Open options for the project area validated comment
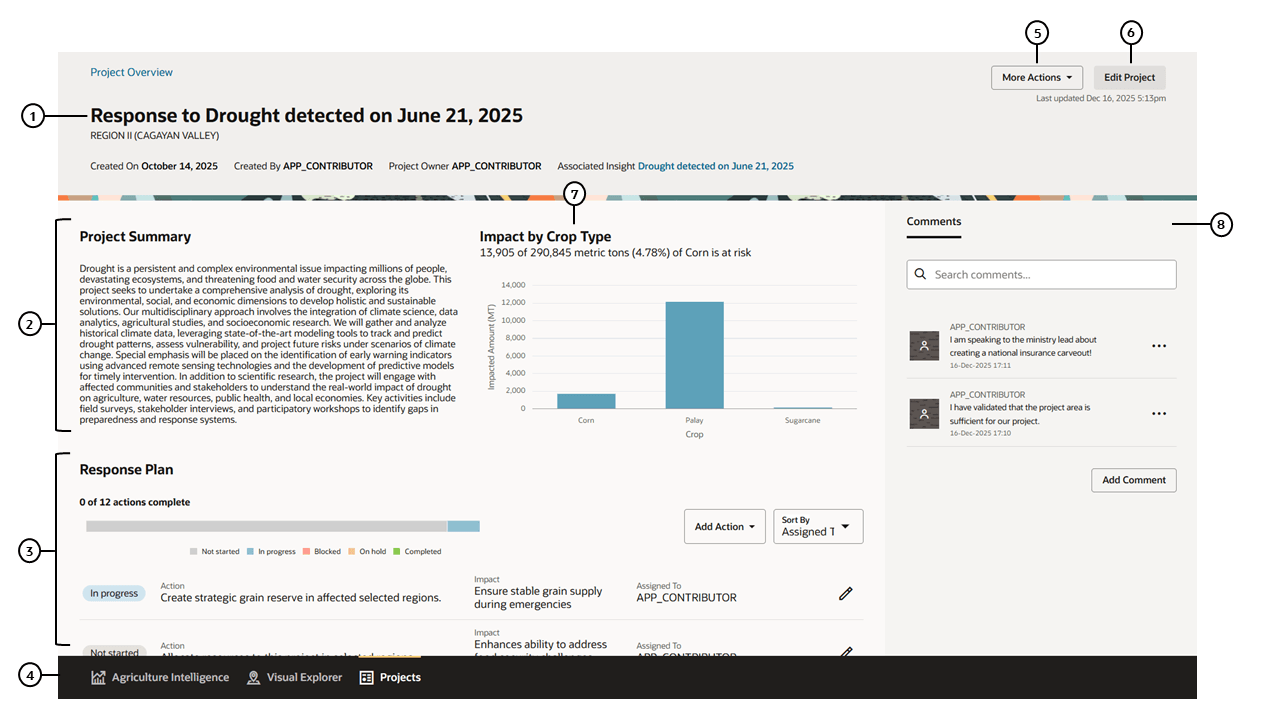 1159,413
